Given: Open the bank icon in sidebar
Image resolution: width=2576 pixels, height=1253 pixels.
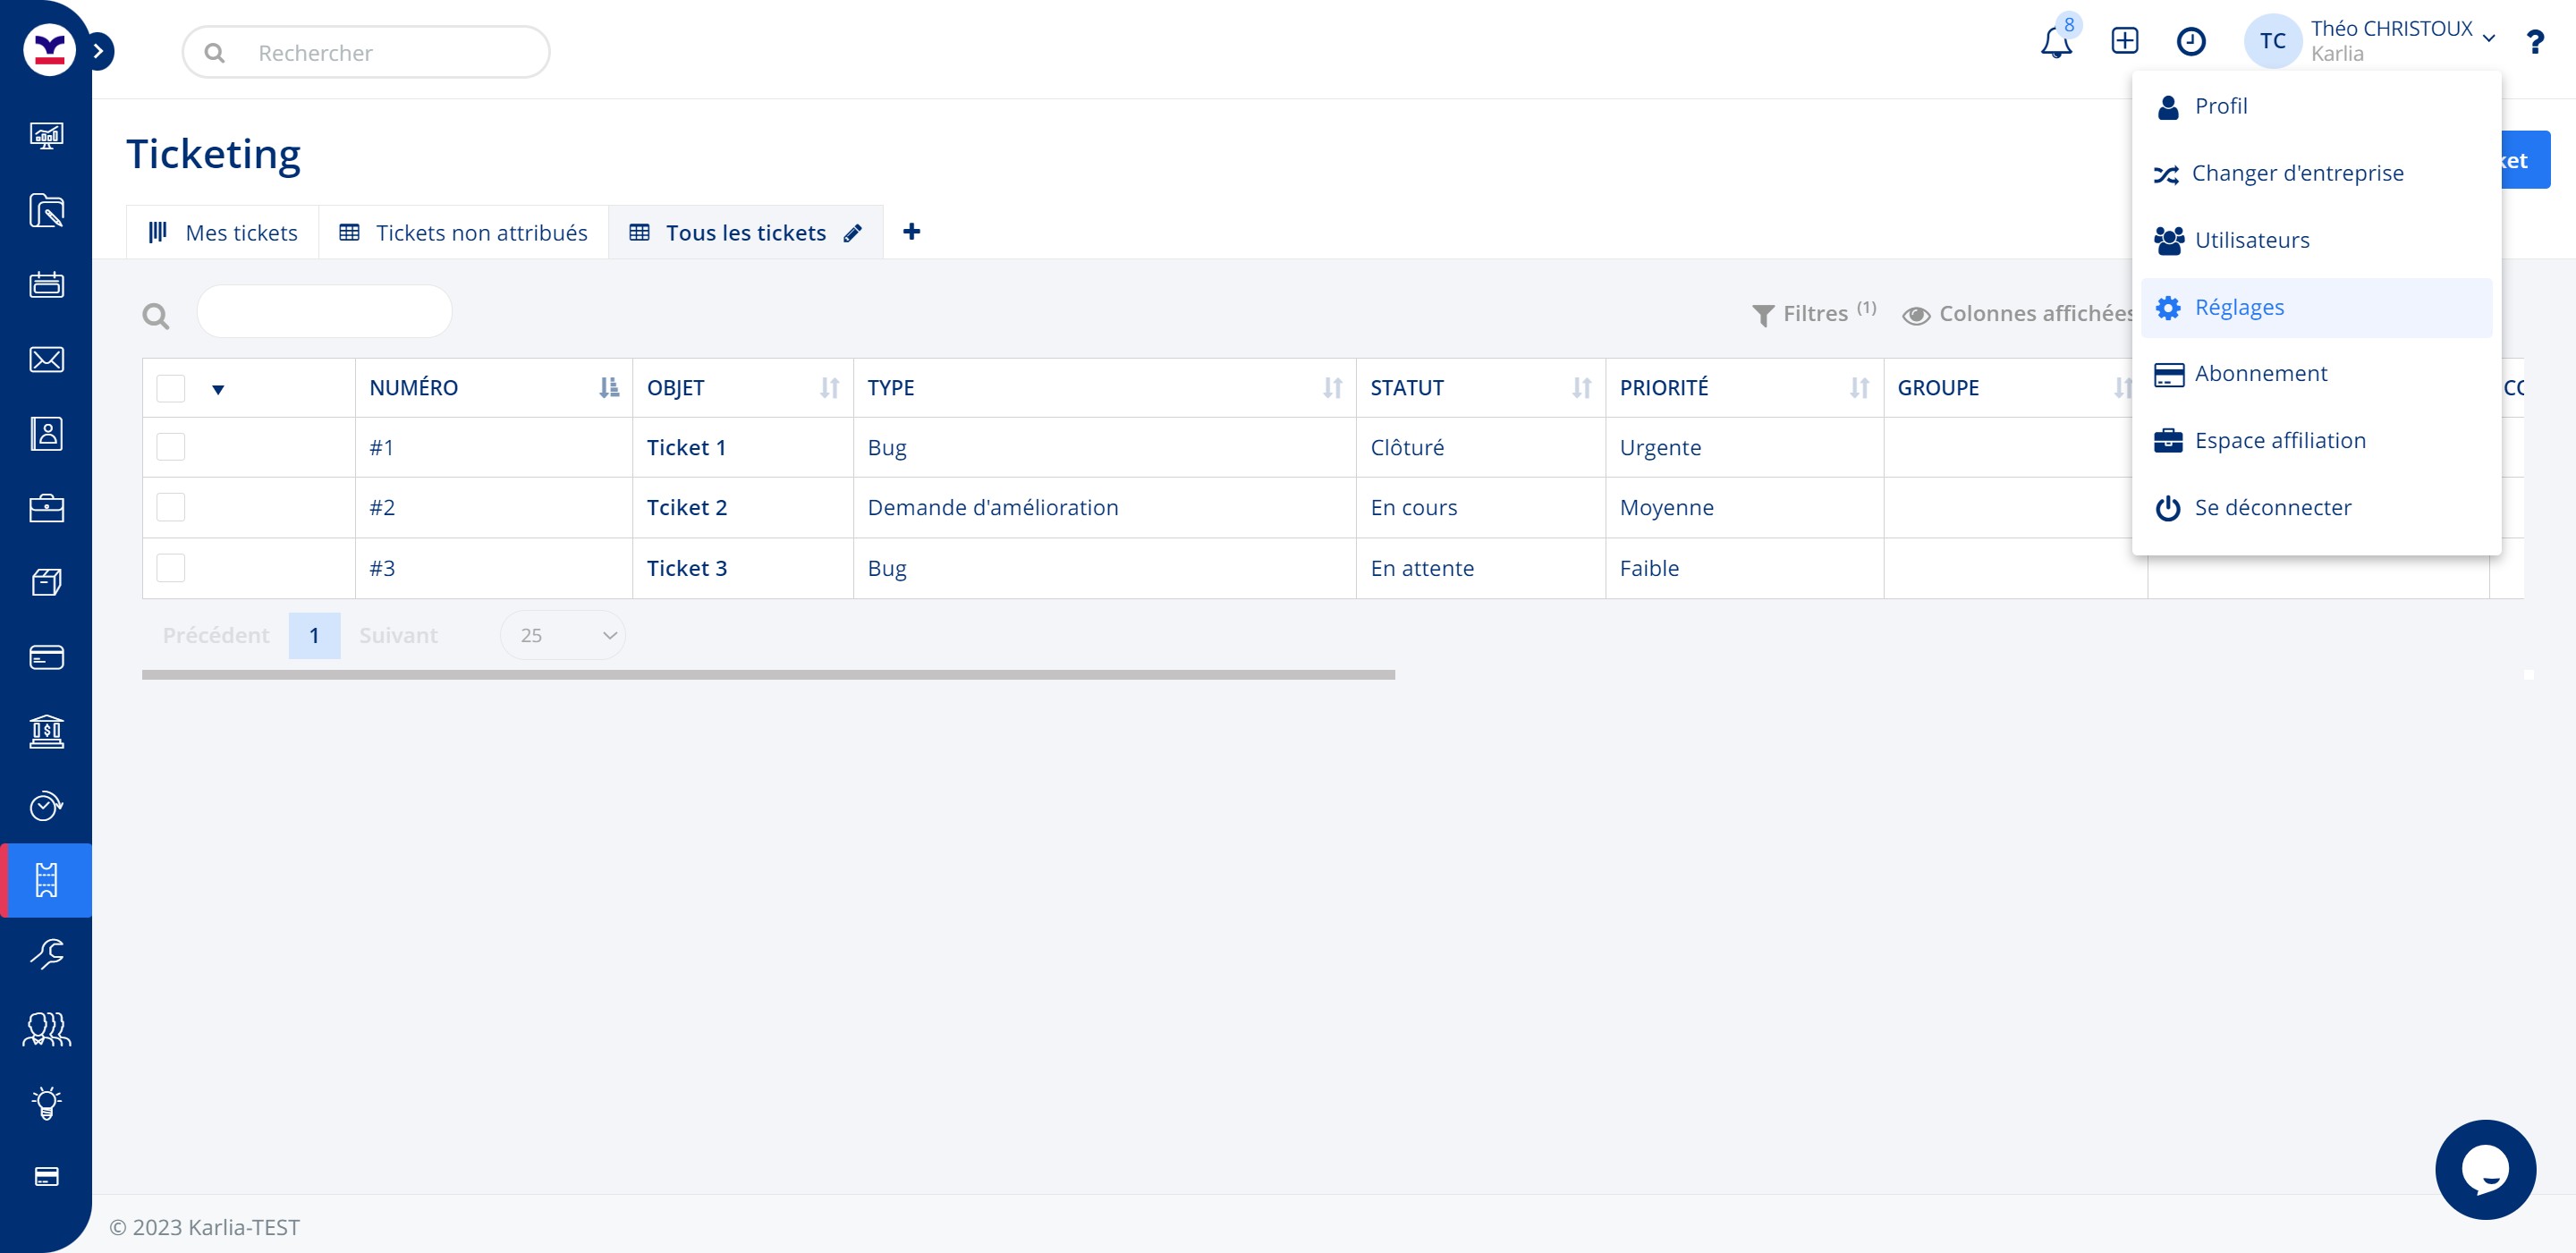Looking at the screenshot, I should (x=46, y=731).
